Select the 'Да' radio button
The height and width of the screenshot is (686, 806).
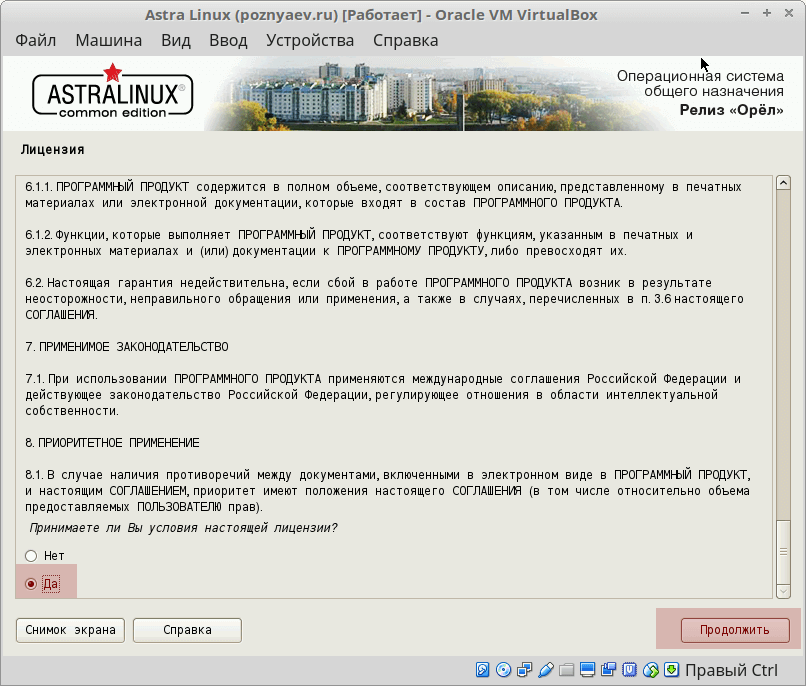click(x=31, y=584)
